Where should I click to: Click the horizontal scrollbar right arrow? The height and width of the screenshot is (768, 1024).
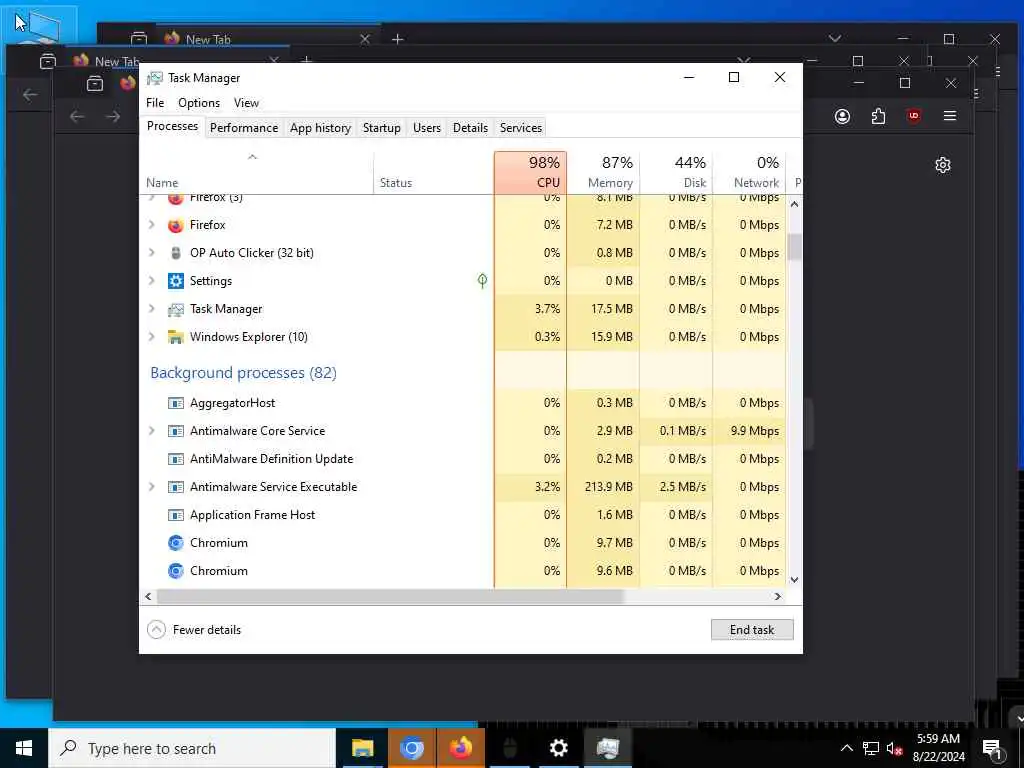[777, 596]
